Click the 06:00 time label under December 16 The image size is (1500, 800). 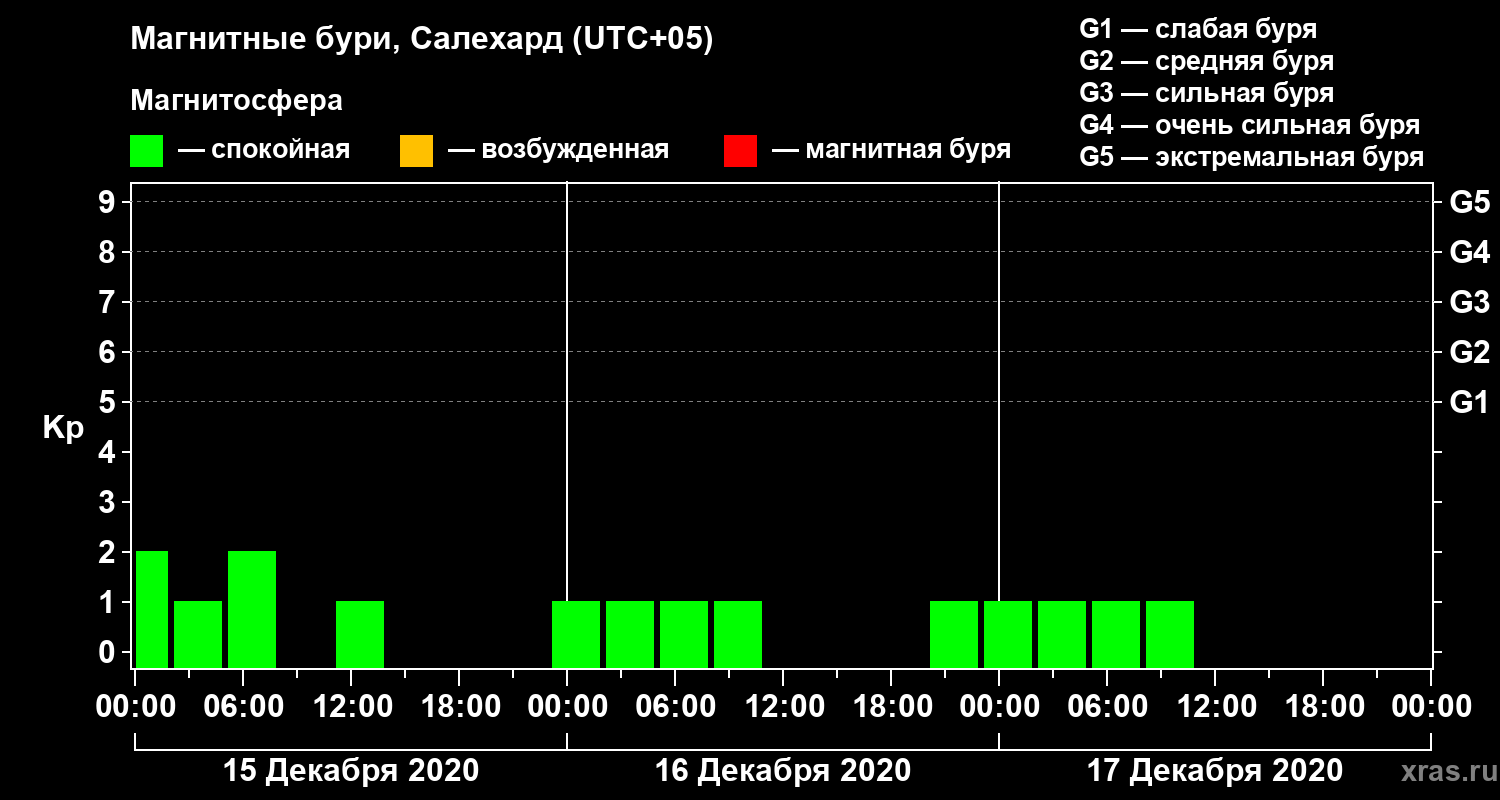tap(675, 706)
